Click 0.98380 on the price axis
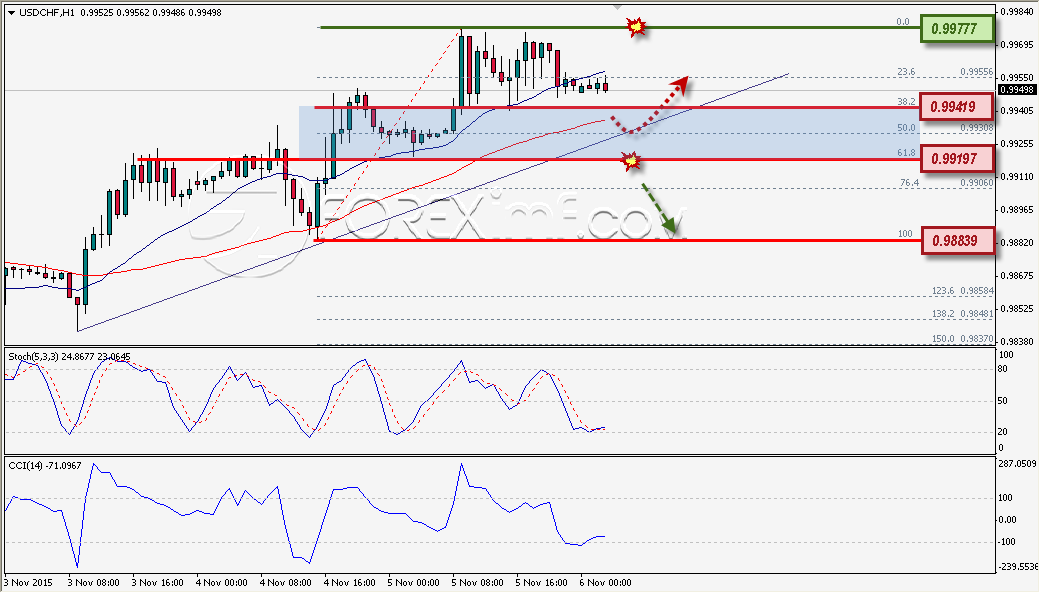 pyautogui.click(x=1017, y=342)
